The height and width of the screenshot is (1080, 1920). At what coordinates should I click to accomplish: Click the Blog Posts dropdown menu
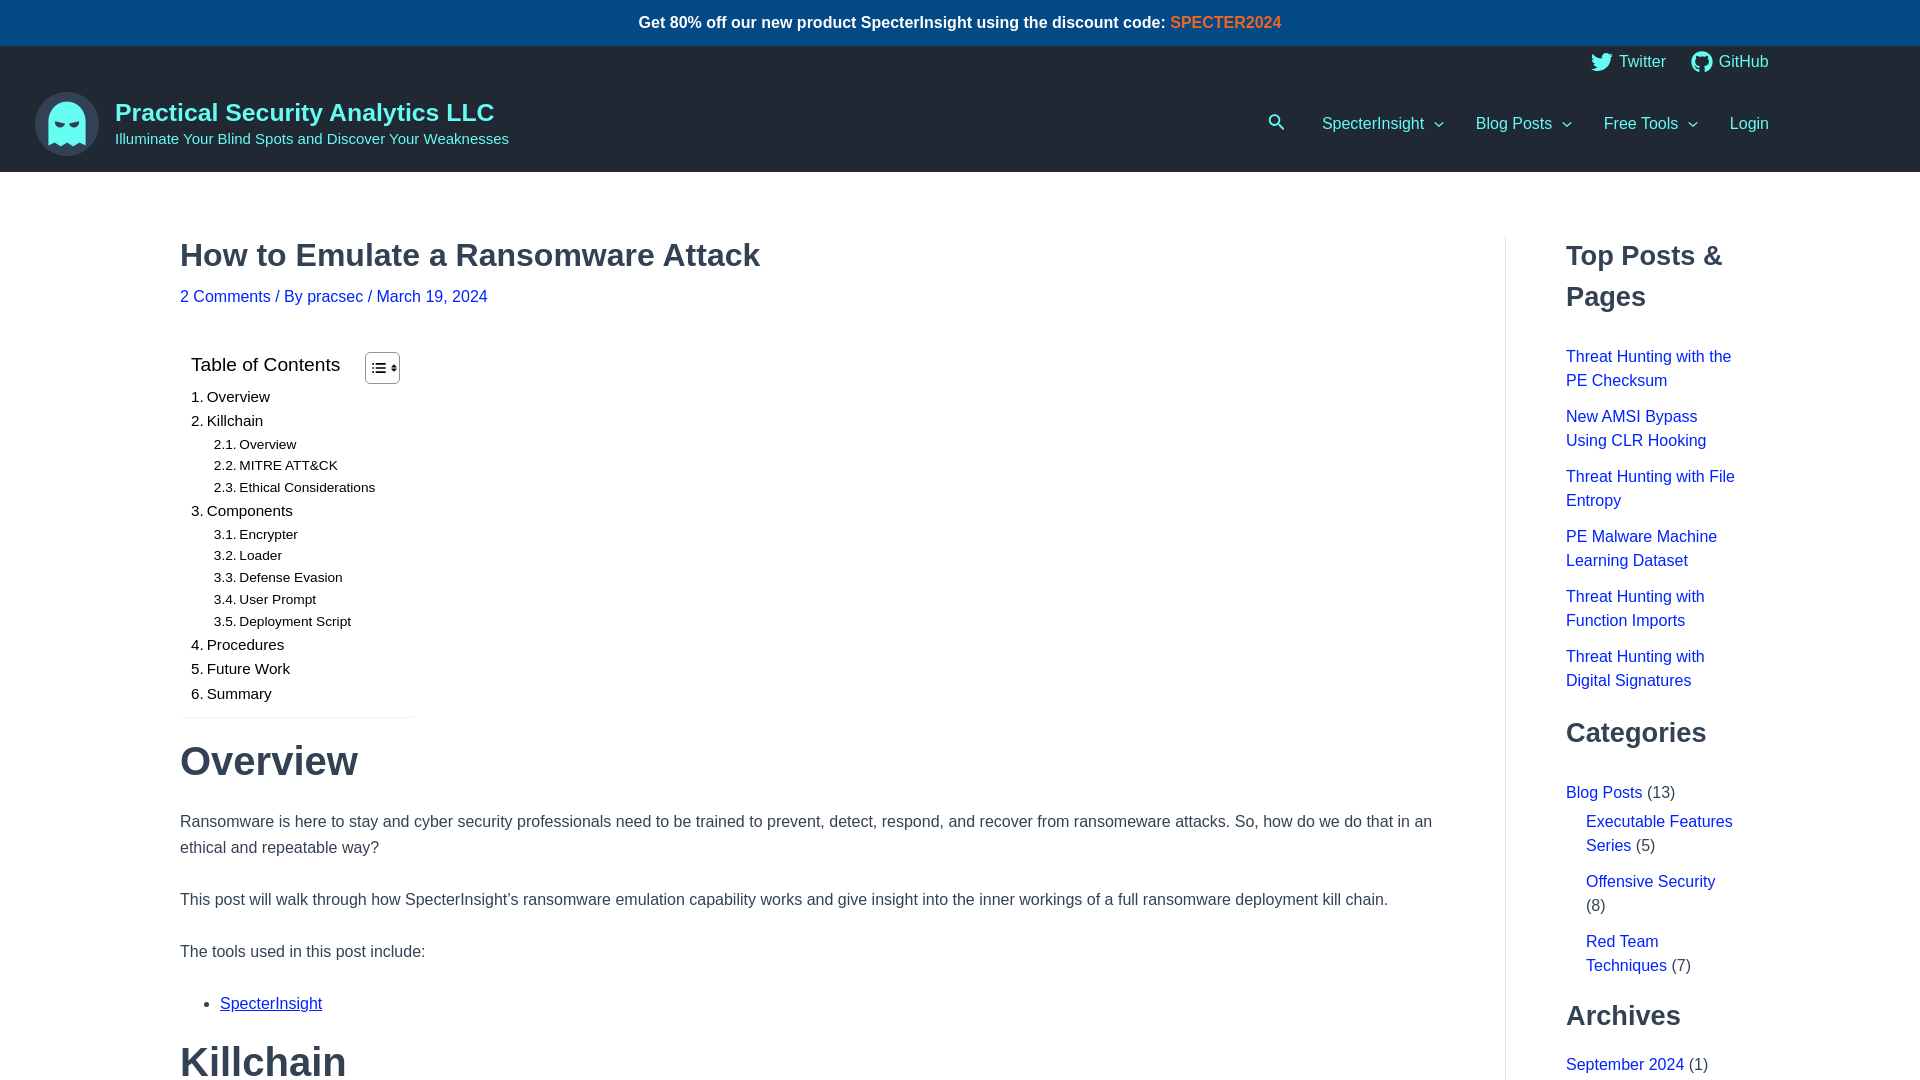pos(1523,123)
